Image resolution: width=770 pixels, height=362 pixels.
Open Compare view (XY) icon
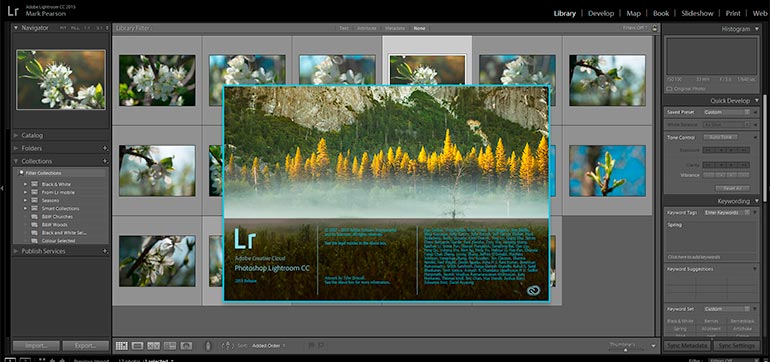154,346
